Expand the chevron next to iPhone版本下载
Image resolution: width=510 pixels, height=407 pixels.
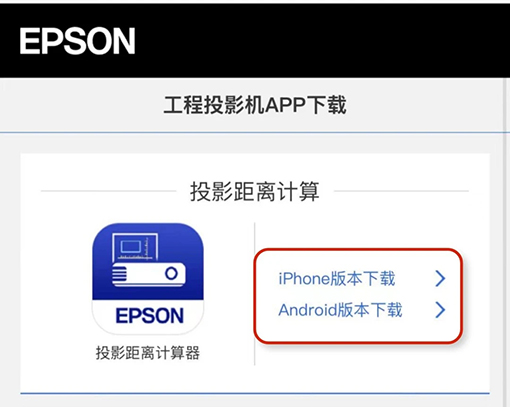(x=440, y=279)
